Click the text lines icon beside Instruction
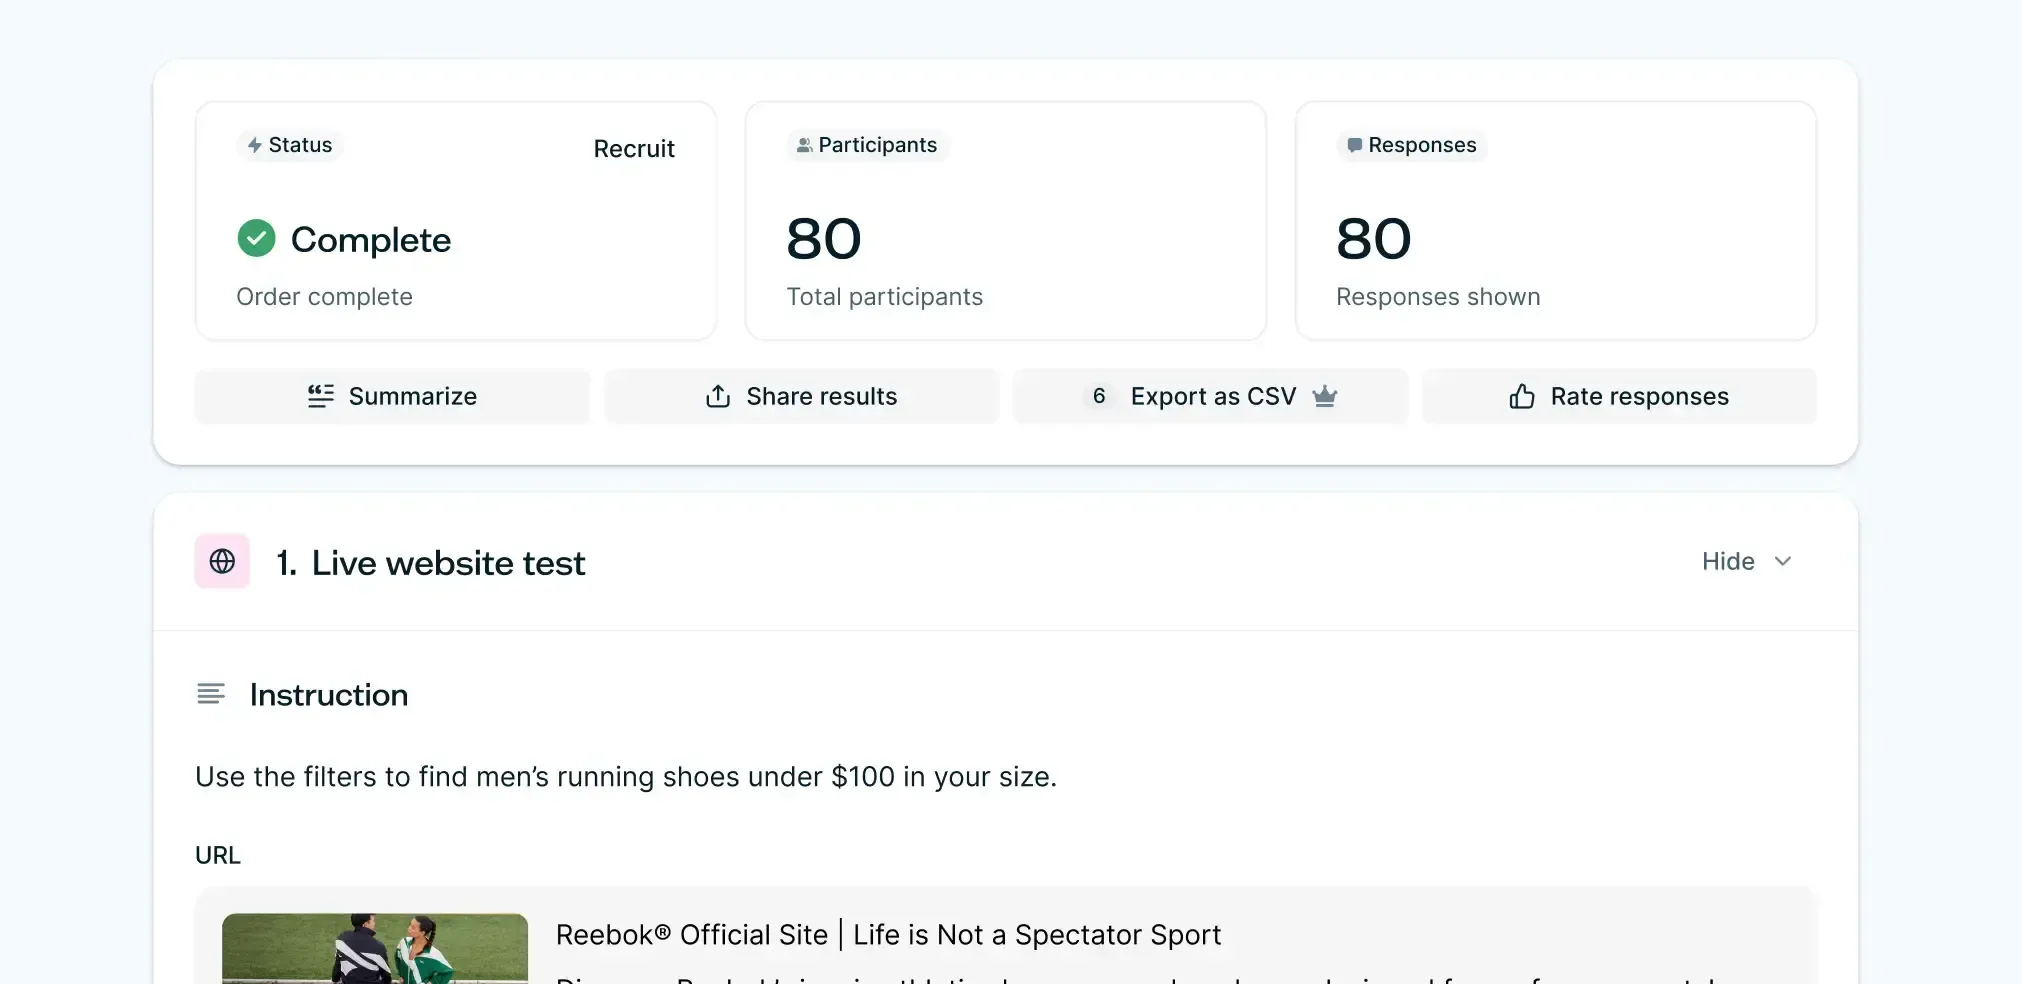 coord(211,694)
